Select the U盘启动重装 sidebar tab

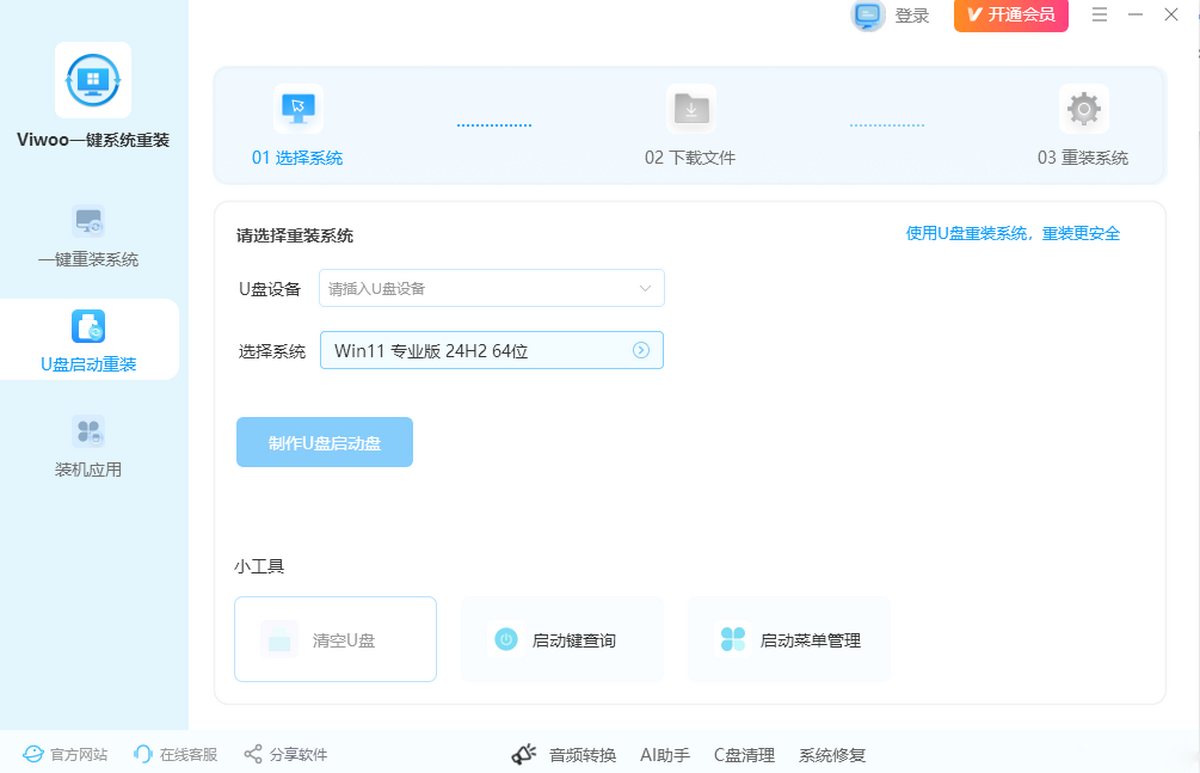[x=89, y=340]
